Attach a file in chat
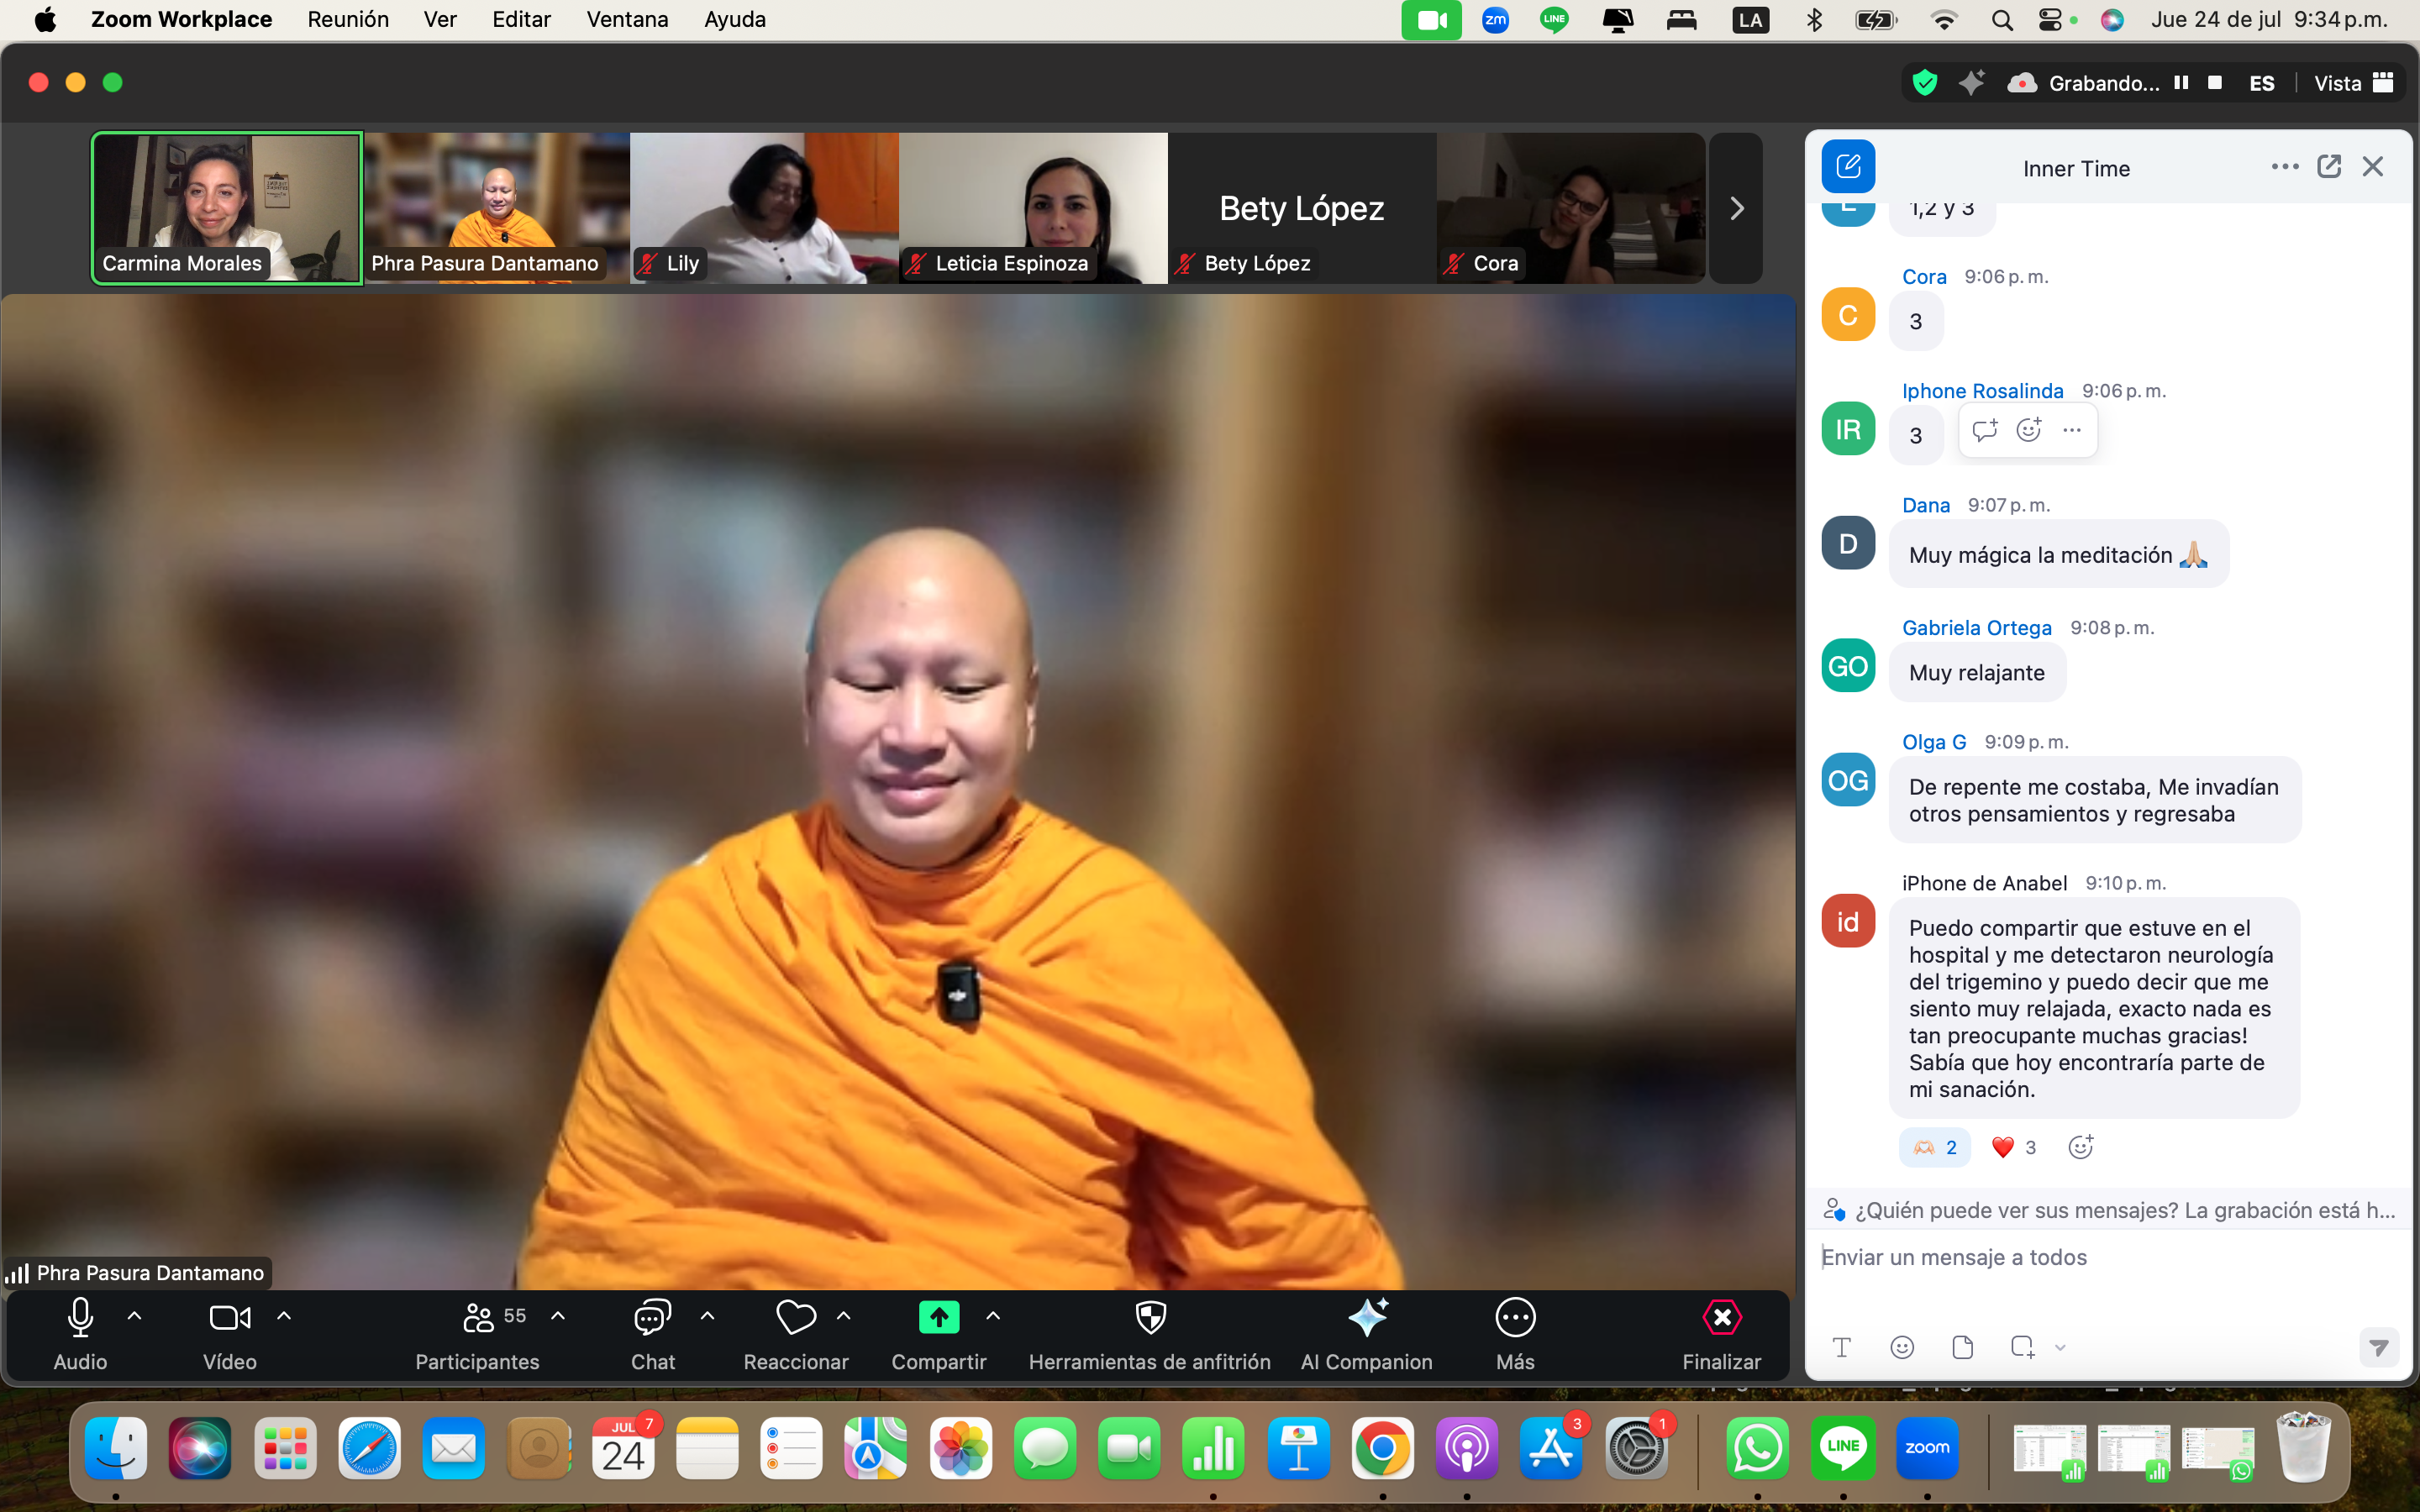2420x1512 pixels. [x=1962, y=1347]
